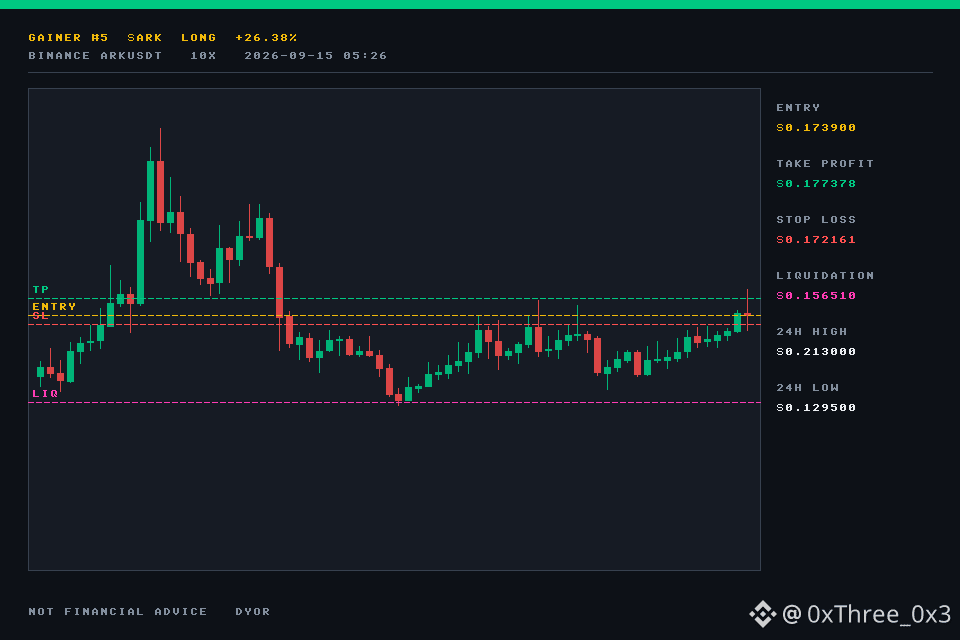The height and width of the screenshot is (640, 960).
Task: Select the liquidation price $0.156510
Action: 816,296
